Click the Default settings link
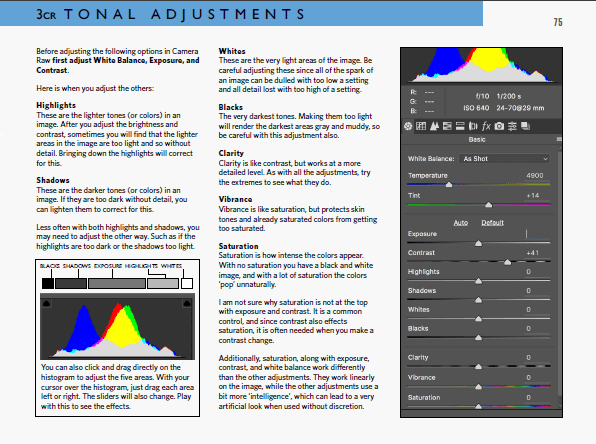This screenshot has height=444, width=596. coord(492,223)
